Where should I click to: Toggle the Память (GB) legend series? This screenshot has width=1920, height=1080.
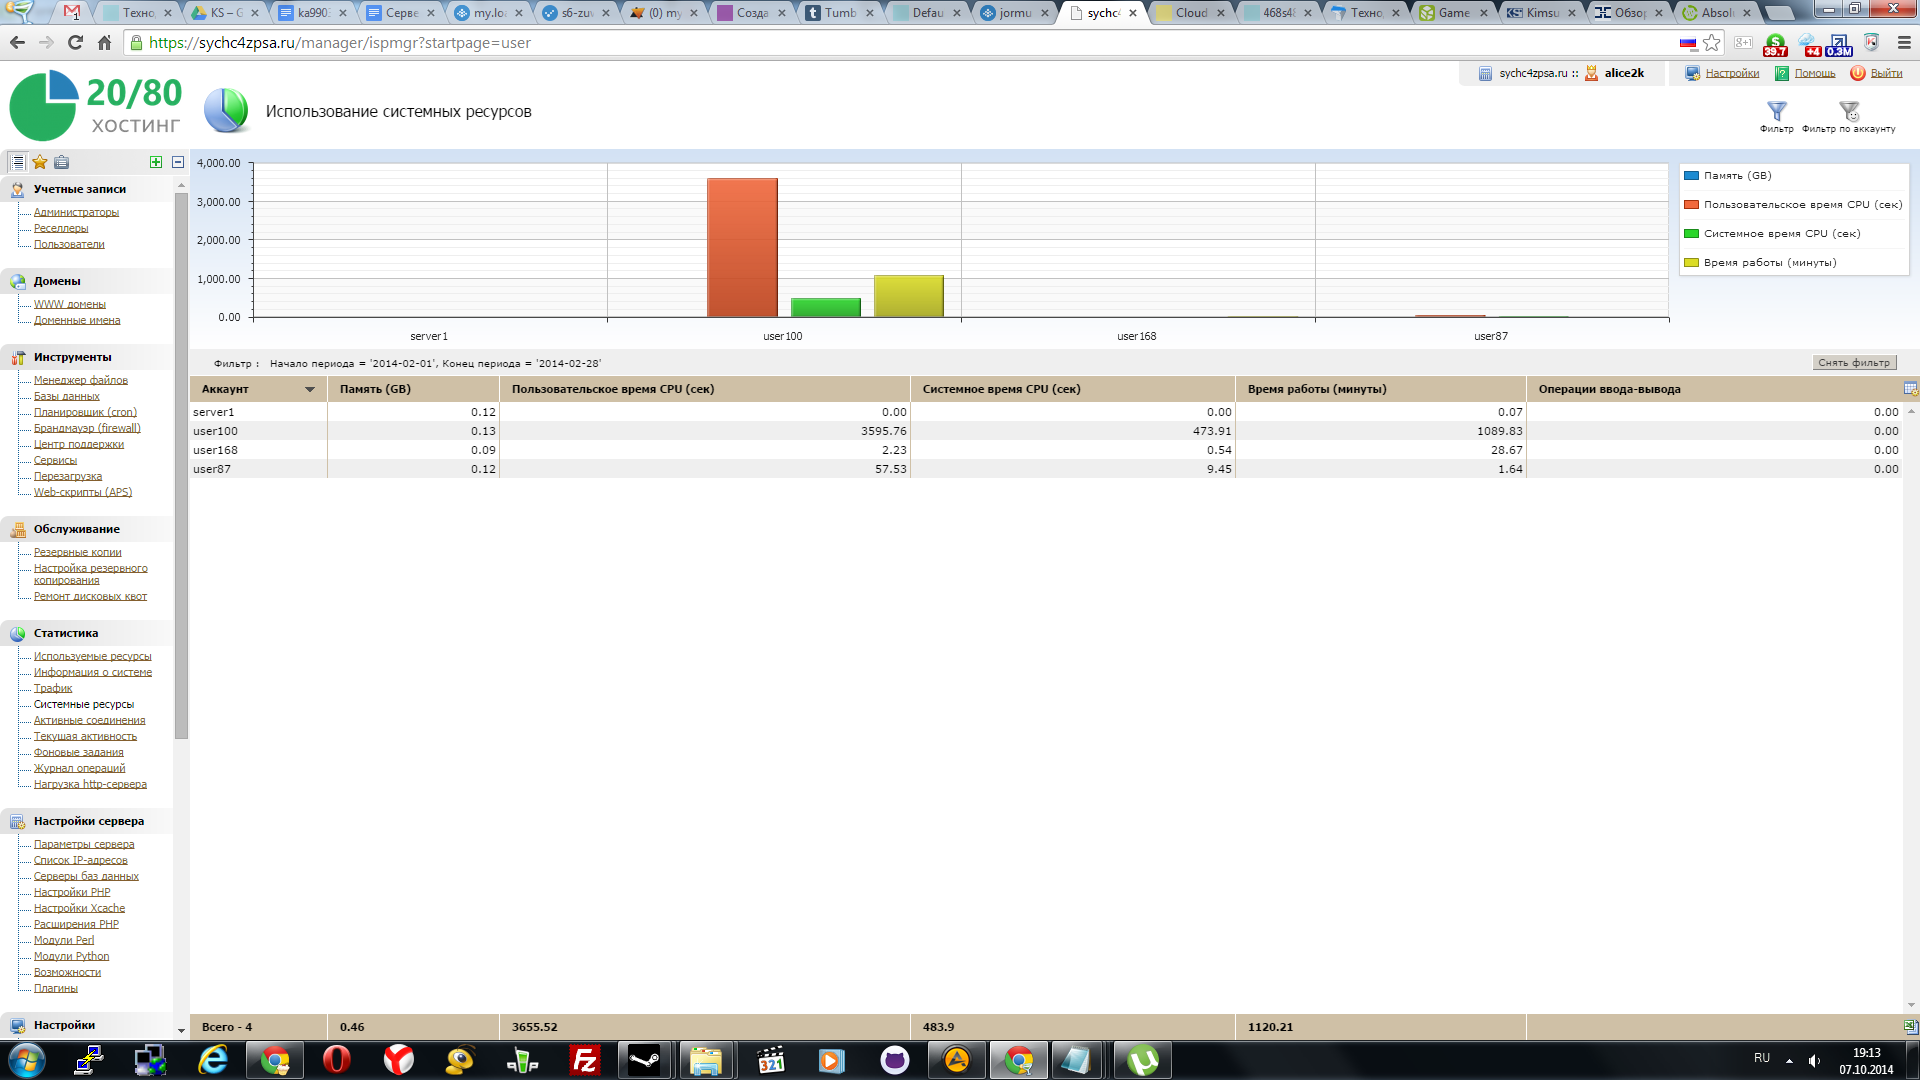(1737, 176)
